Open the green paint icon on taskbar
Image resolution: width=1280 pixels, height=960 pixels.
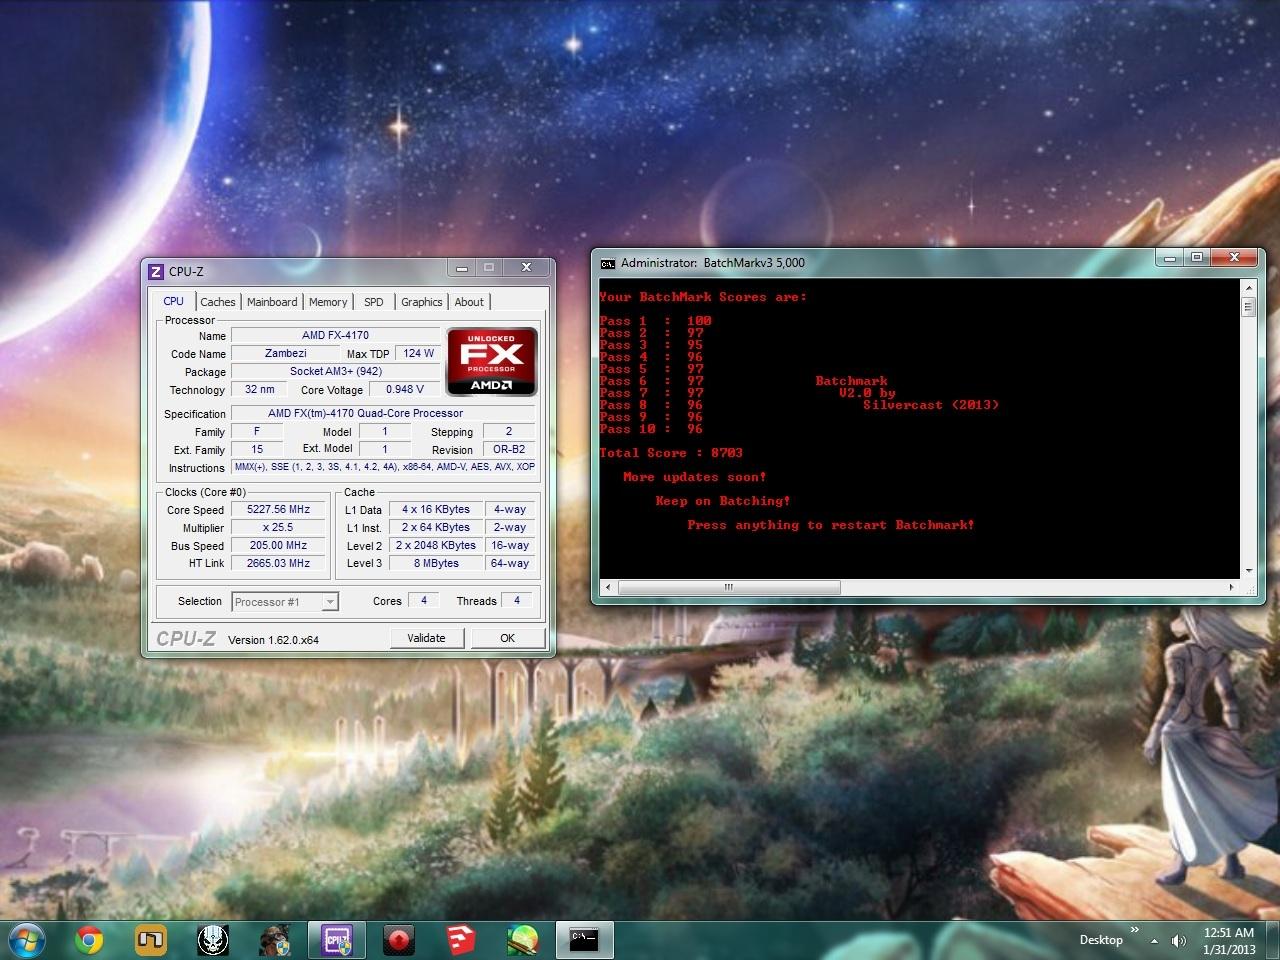click(523, 940)
